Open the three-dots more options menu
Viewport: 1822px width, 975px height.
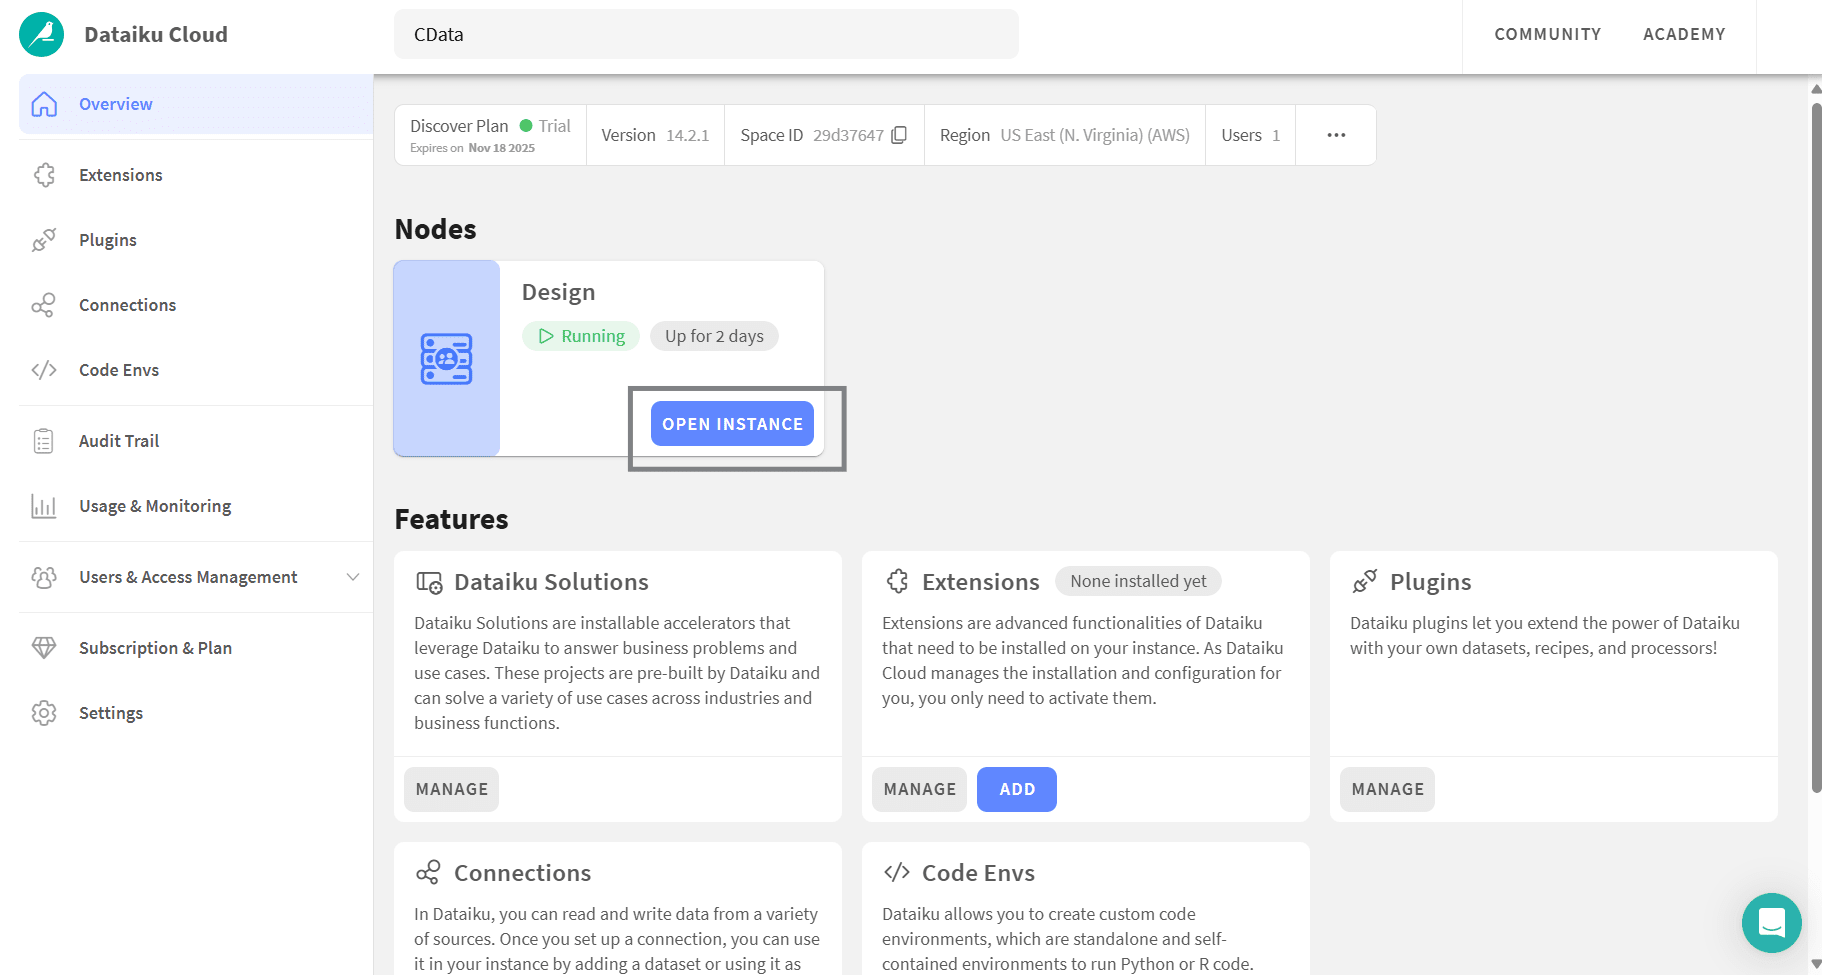[1336, 135]
